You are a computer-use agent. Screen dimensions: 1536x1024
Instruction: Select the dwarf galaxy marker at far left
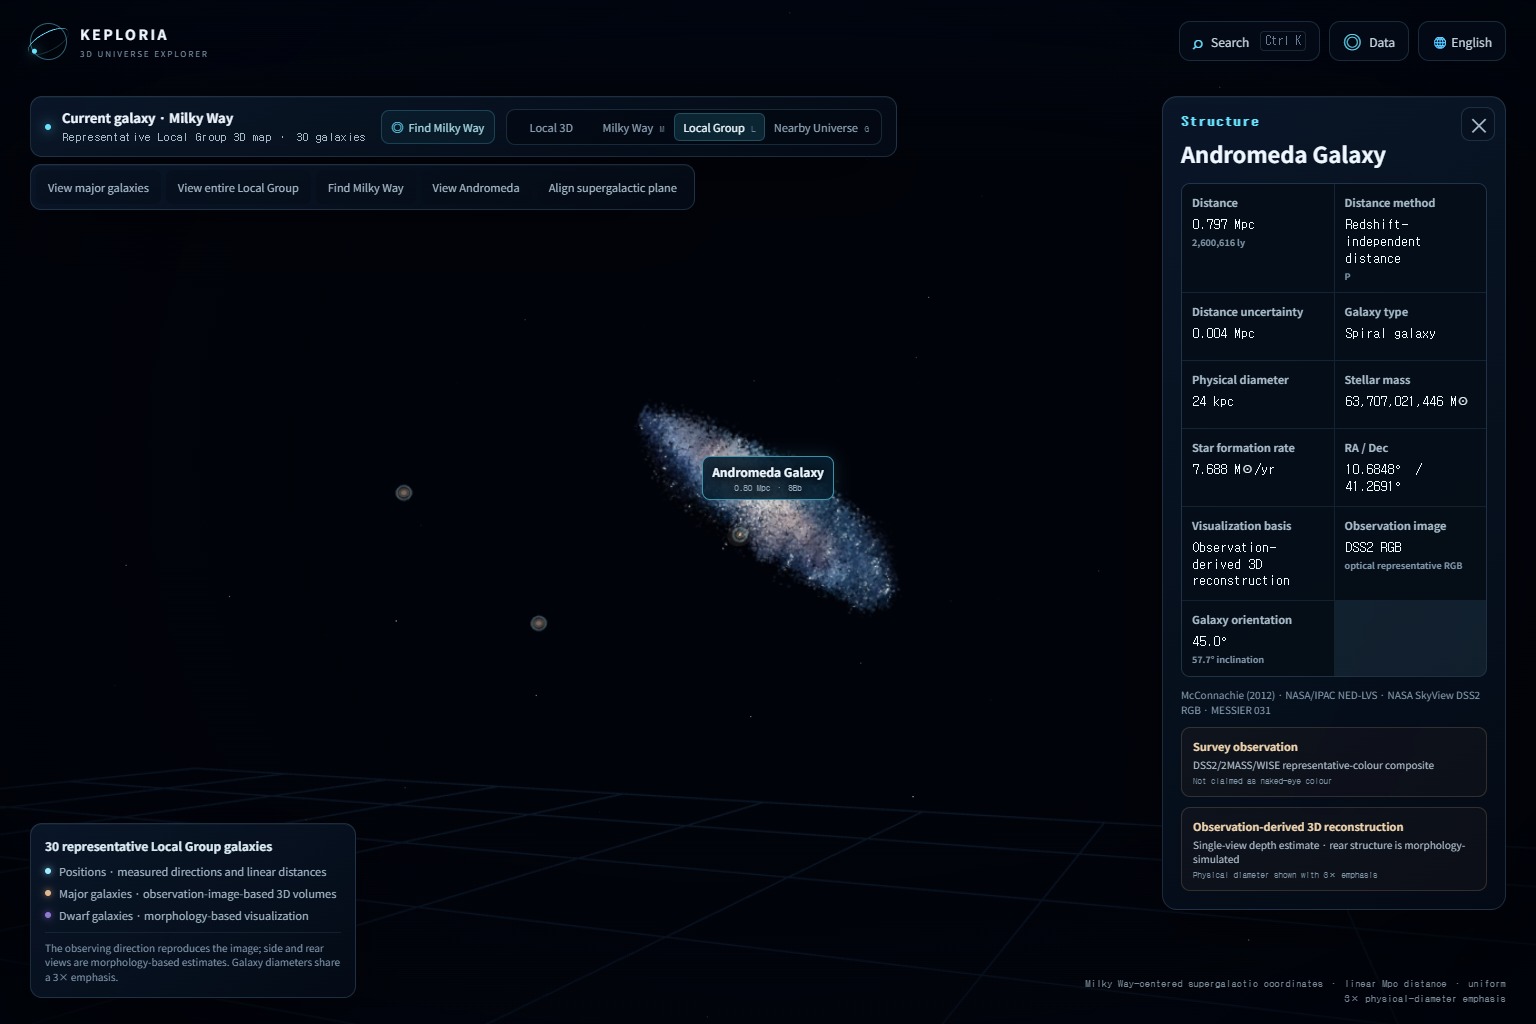[404, 493]
